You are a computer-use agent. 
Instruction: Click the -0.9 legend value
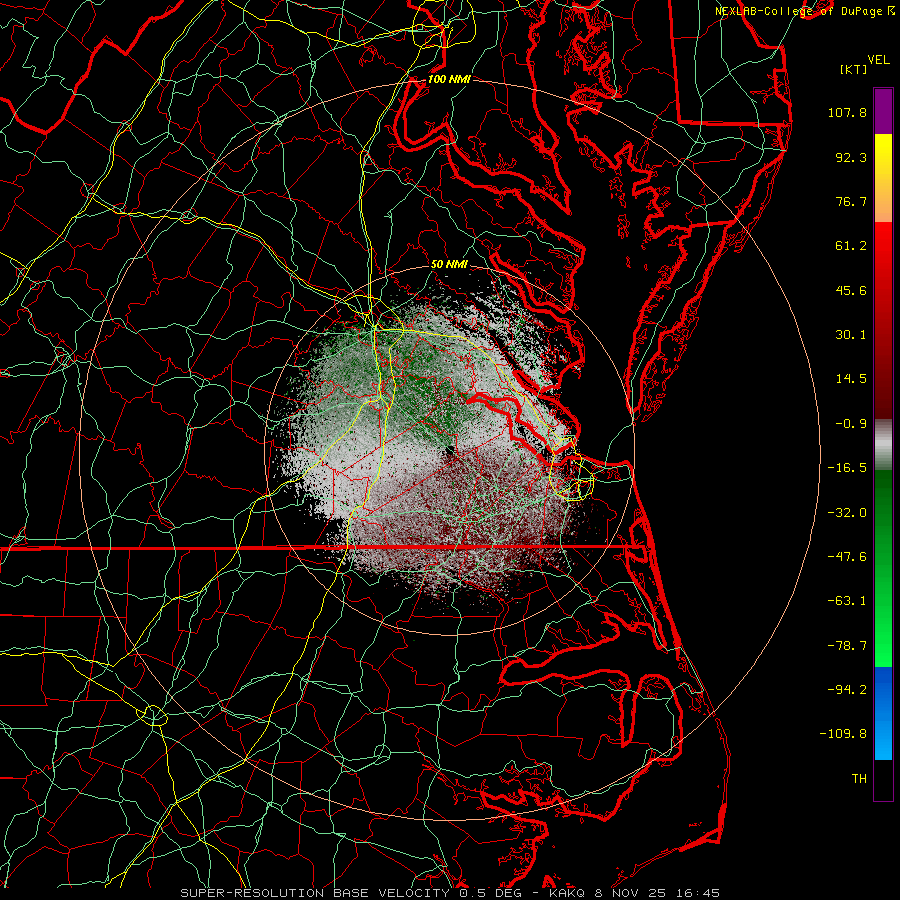tap(851, 424)
